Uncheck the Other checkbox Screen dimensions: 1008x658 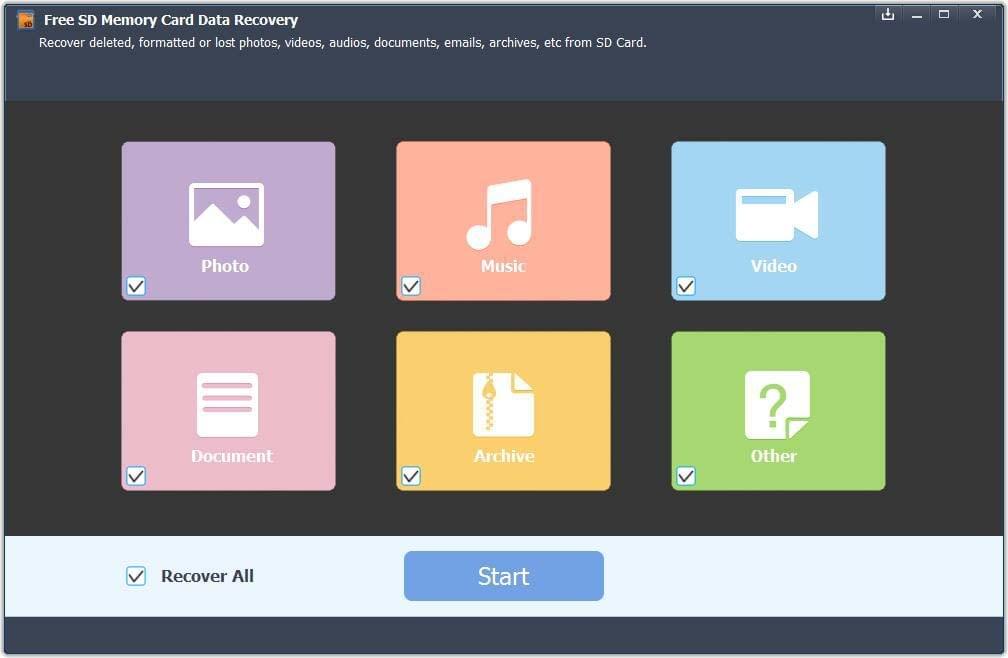tap(686, 476)
